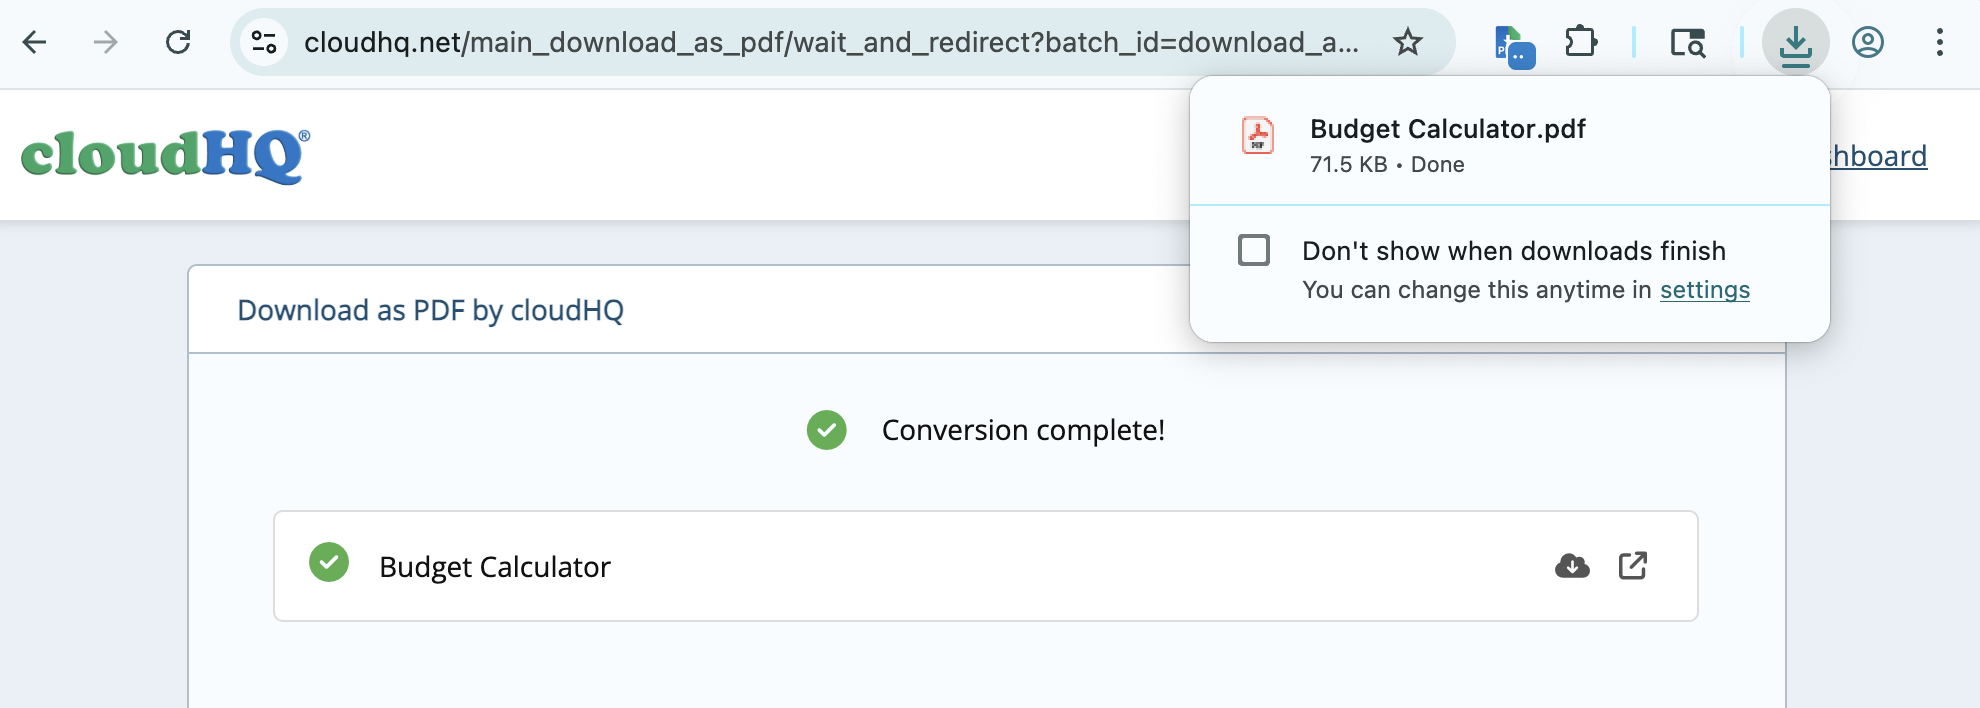The image size is (1980, 708).
Task: Check 'Don't show when downloads finish'
Action: tap(1254, 250)
